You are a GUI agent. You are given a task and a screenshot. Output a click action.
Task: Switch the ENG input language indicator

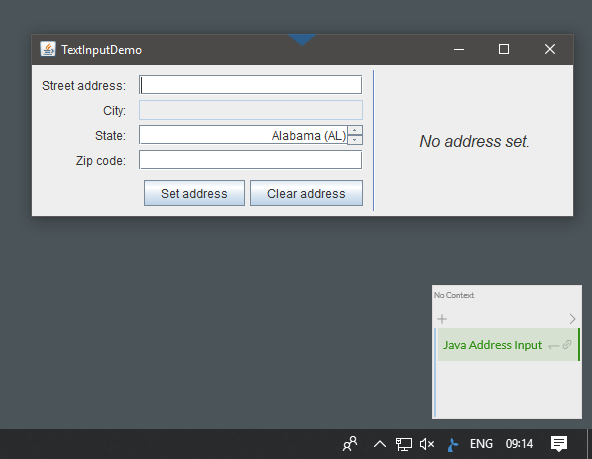click(x=481, y=444)
